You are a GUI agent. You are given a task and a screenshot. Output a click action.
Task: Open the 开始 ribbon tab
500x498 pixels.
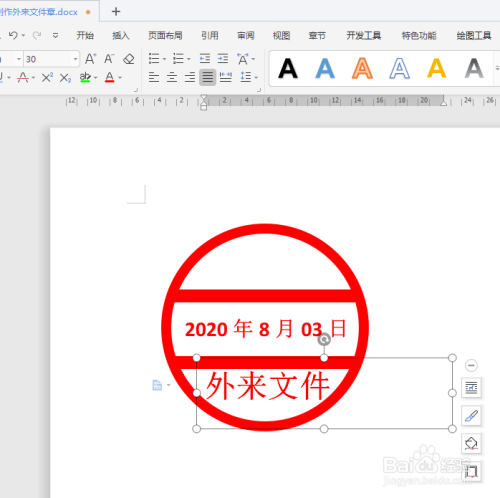tap(85, 35)
